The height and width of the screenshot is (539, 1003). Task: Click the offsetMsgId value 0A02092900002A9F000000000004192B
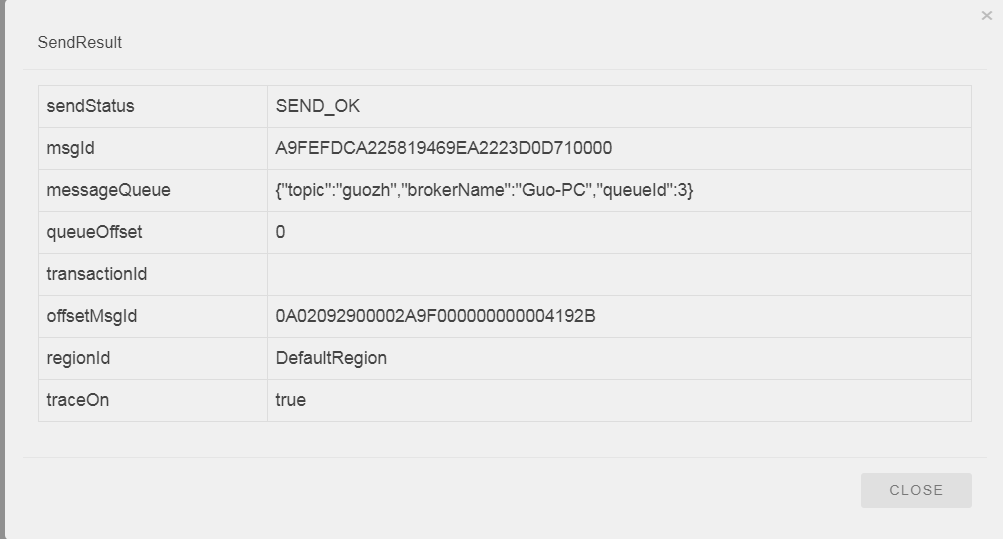[x=436, y=316]
